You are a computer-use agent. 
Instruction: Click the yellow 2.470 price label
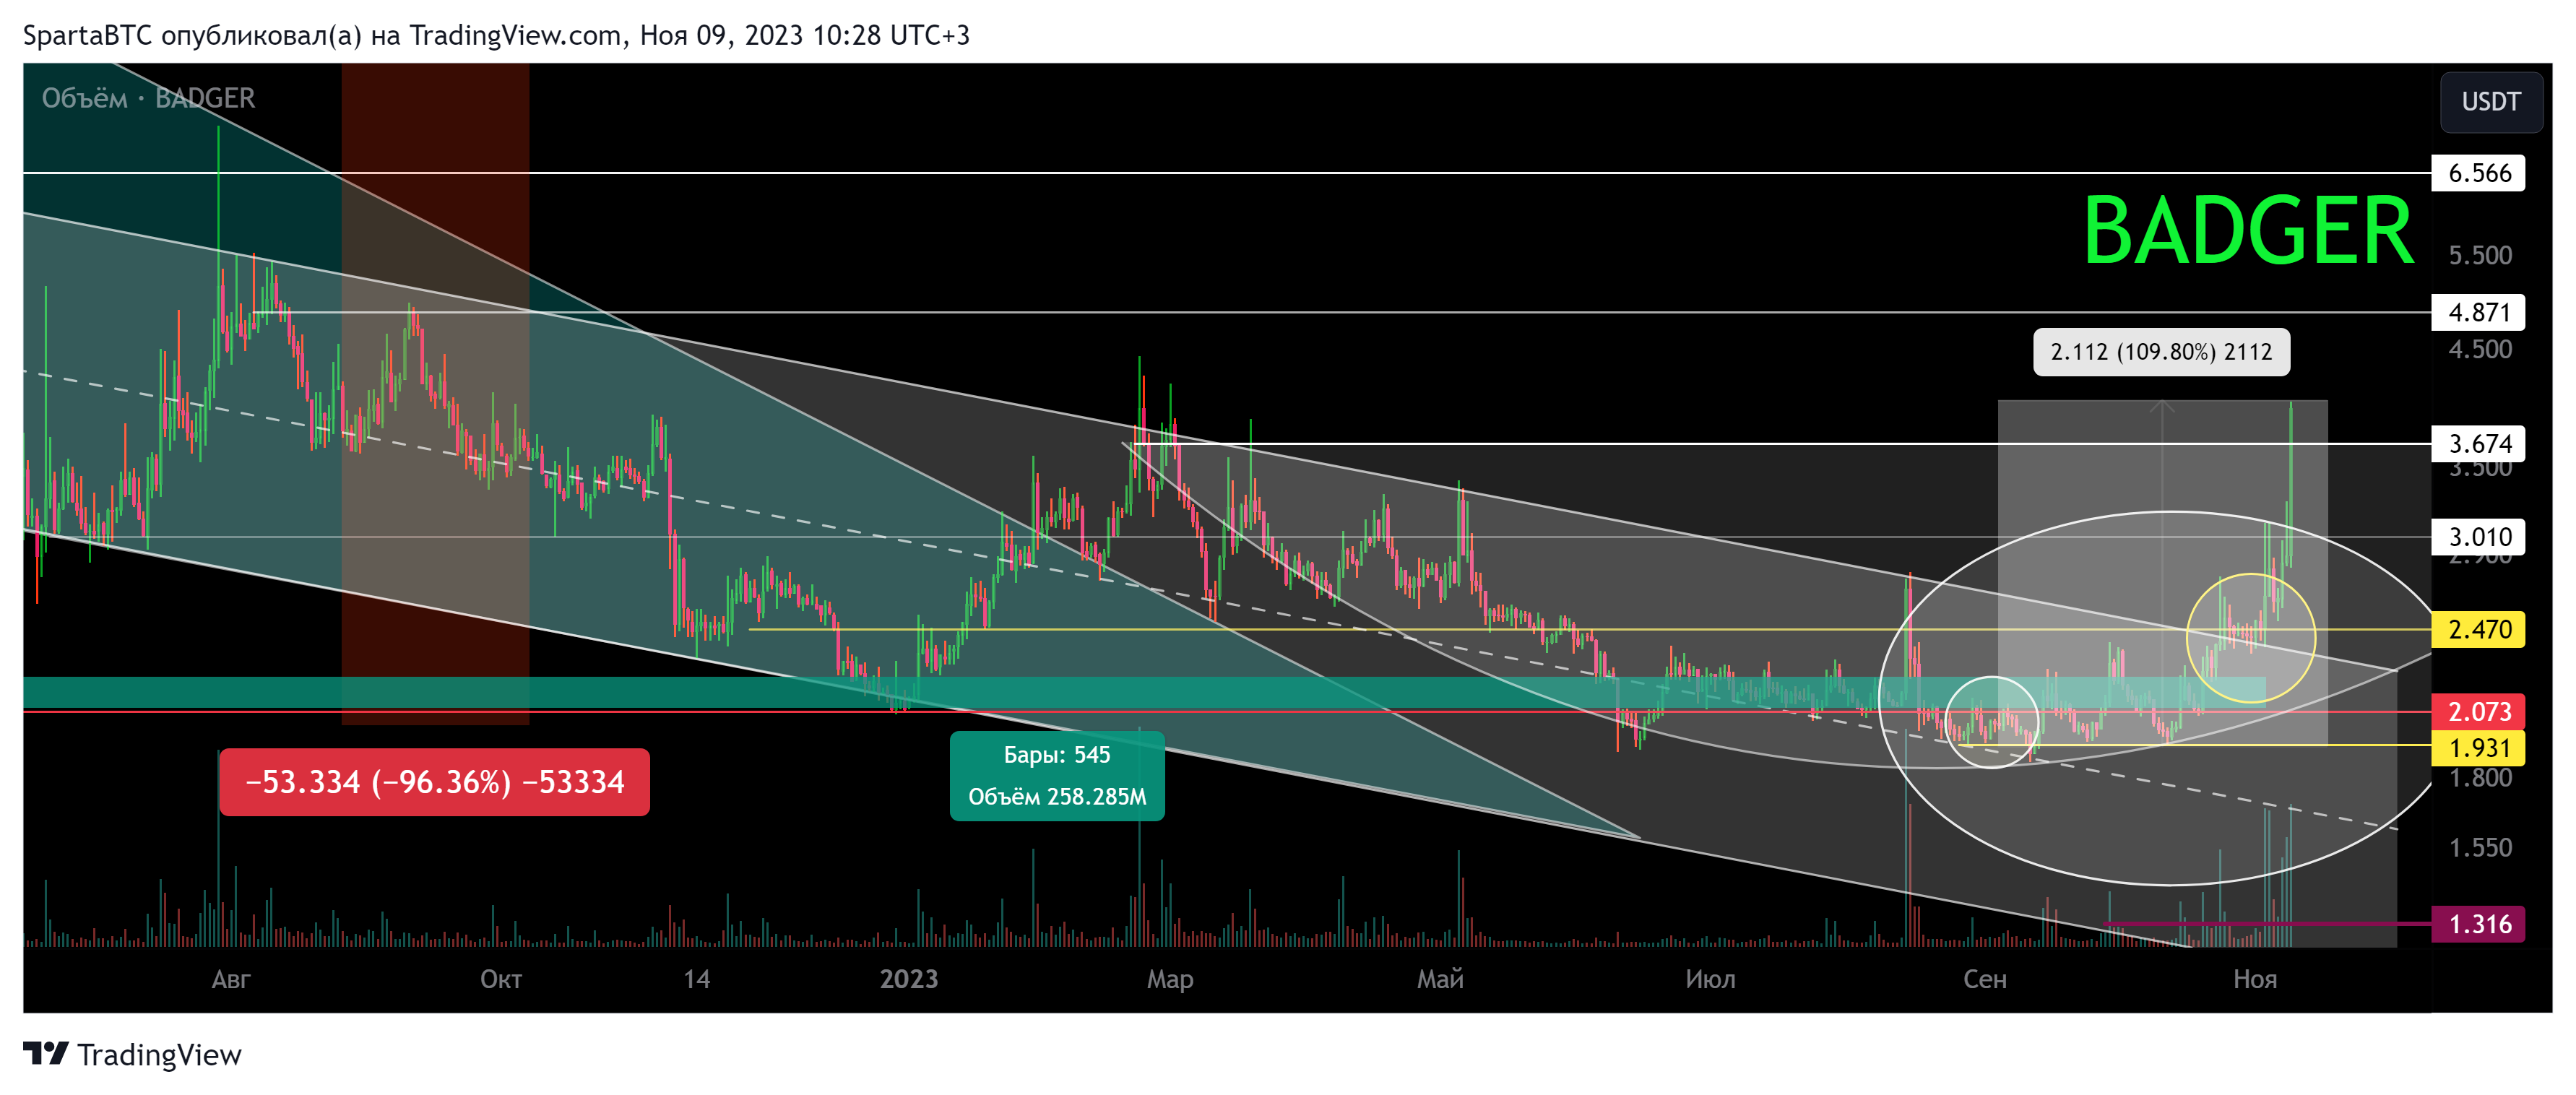point(2478,629)
